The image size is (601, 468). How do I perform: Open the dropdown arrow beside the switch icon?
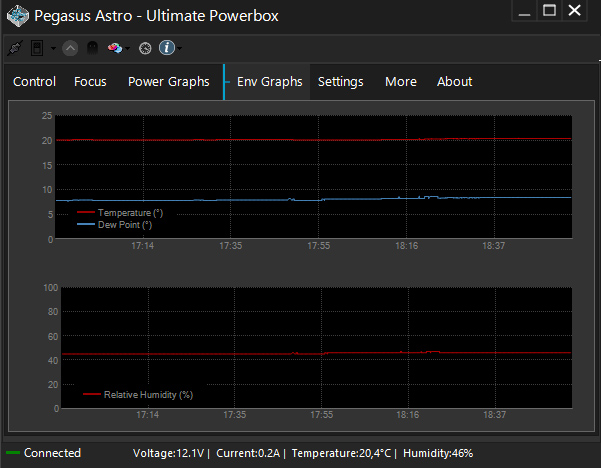pyautogui.click(x=53, y=49)
